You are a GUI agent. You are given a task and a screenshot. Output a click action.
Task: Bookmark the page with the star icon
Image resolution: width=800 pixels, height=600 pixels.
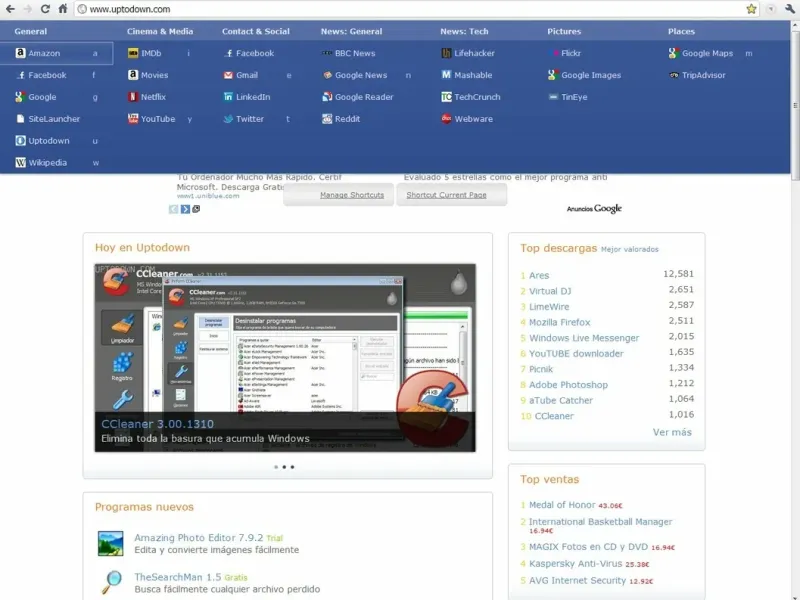click(751, 9)
